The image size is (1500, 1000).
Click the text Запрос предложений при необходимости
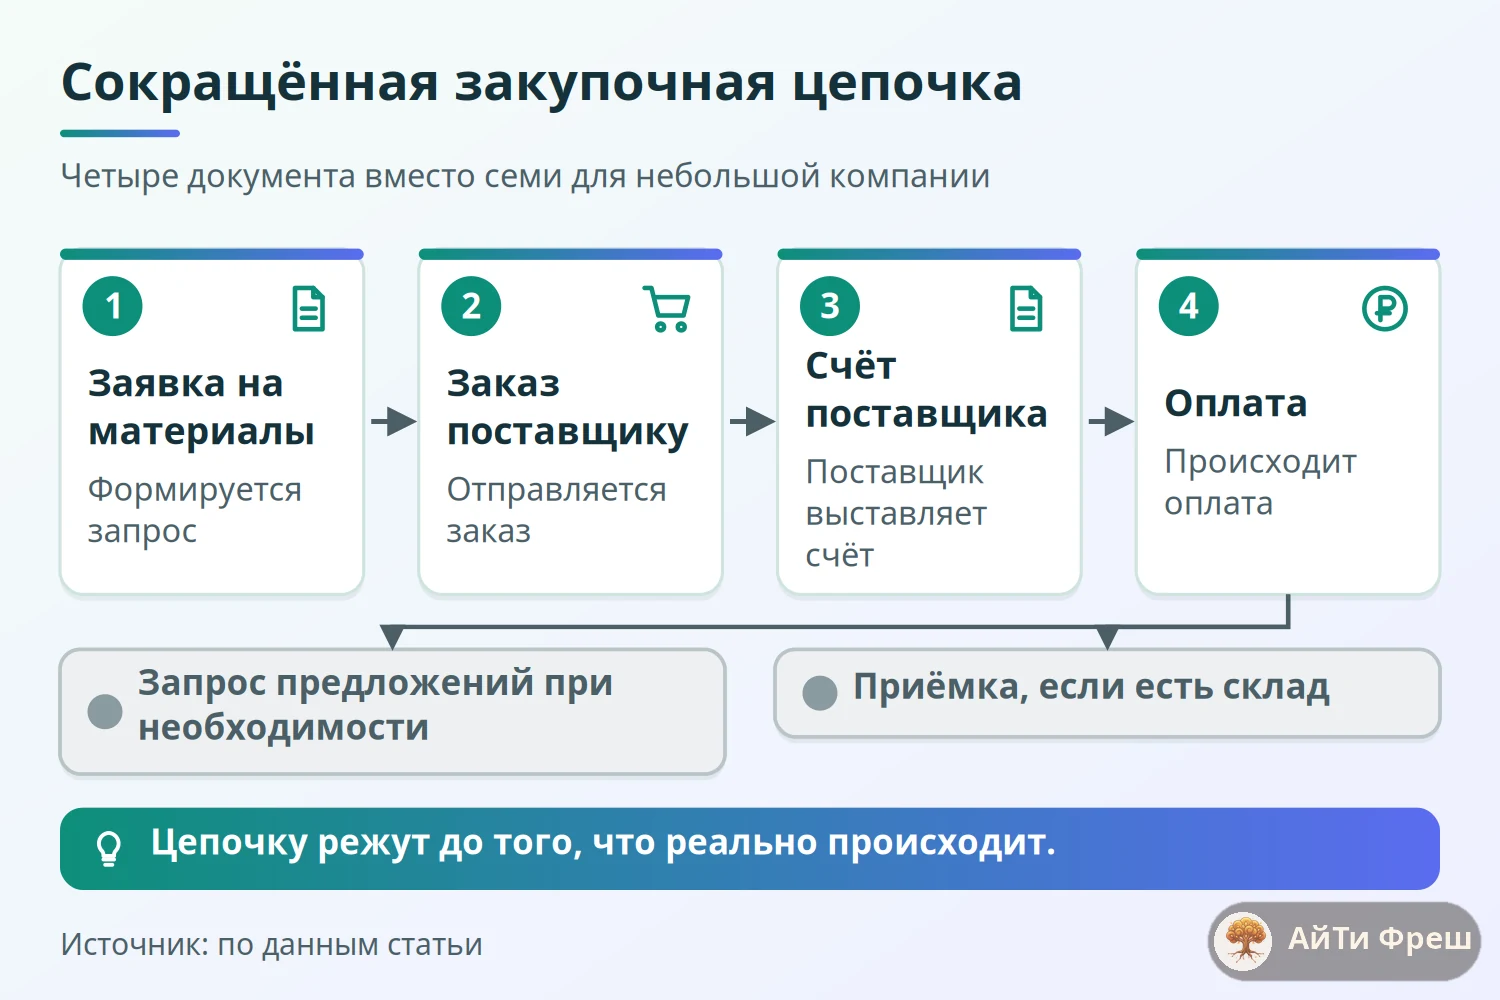pyautogui.click(x=375, y=705)
